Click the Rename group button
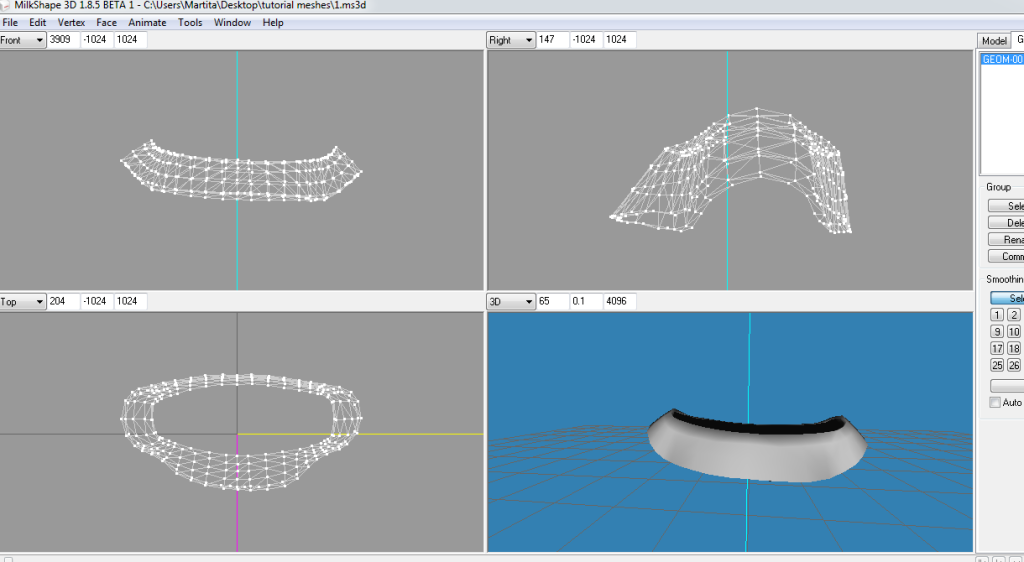1024x562 pixels. 1006,240
